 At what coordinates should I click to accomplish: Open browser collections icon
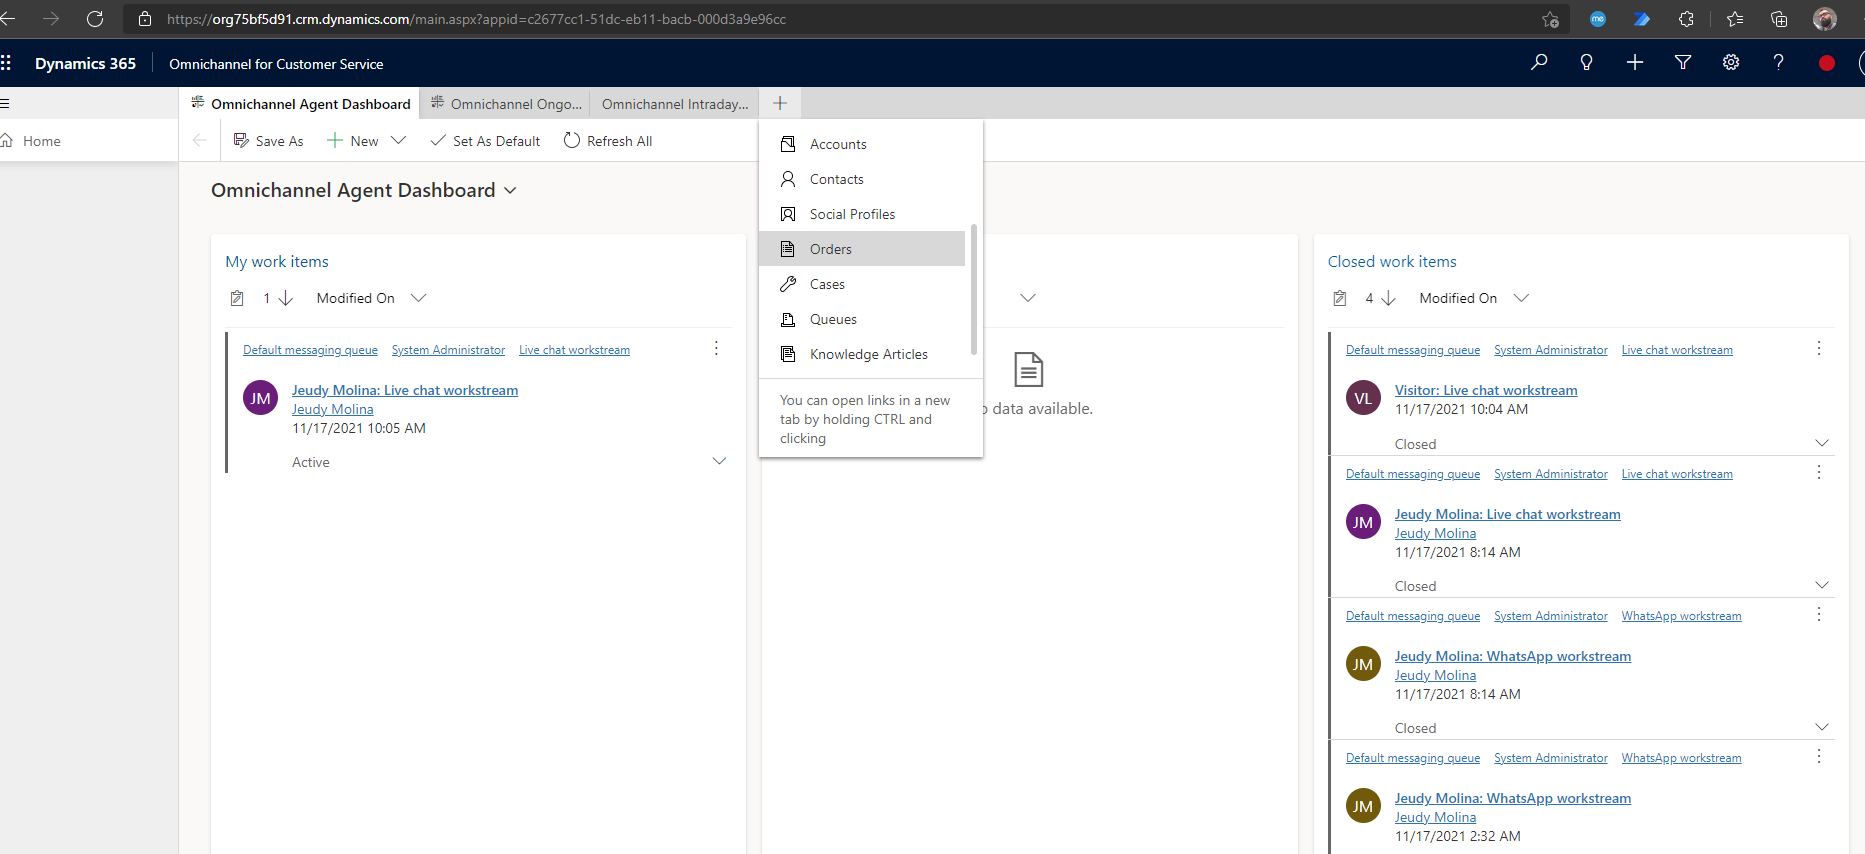point(1779,19)
